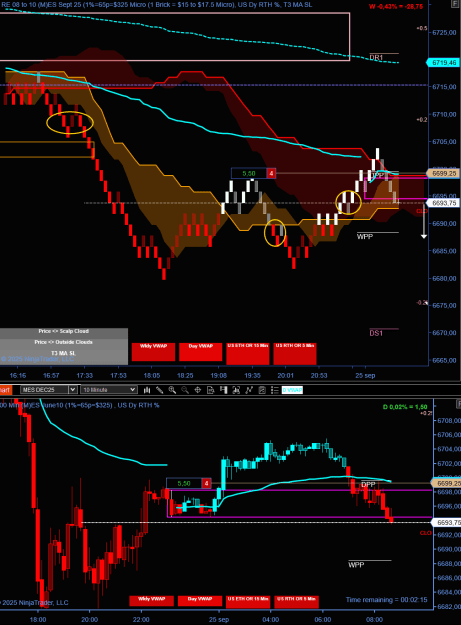Image resolution: width=461 pixels, height=625 pixels.
Task: Click the 6725,00 price axis label
Action: pos(444,32)
